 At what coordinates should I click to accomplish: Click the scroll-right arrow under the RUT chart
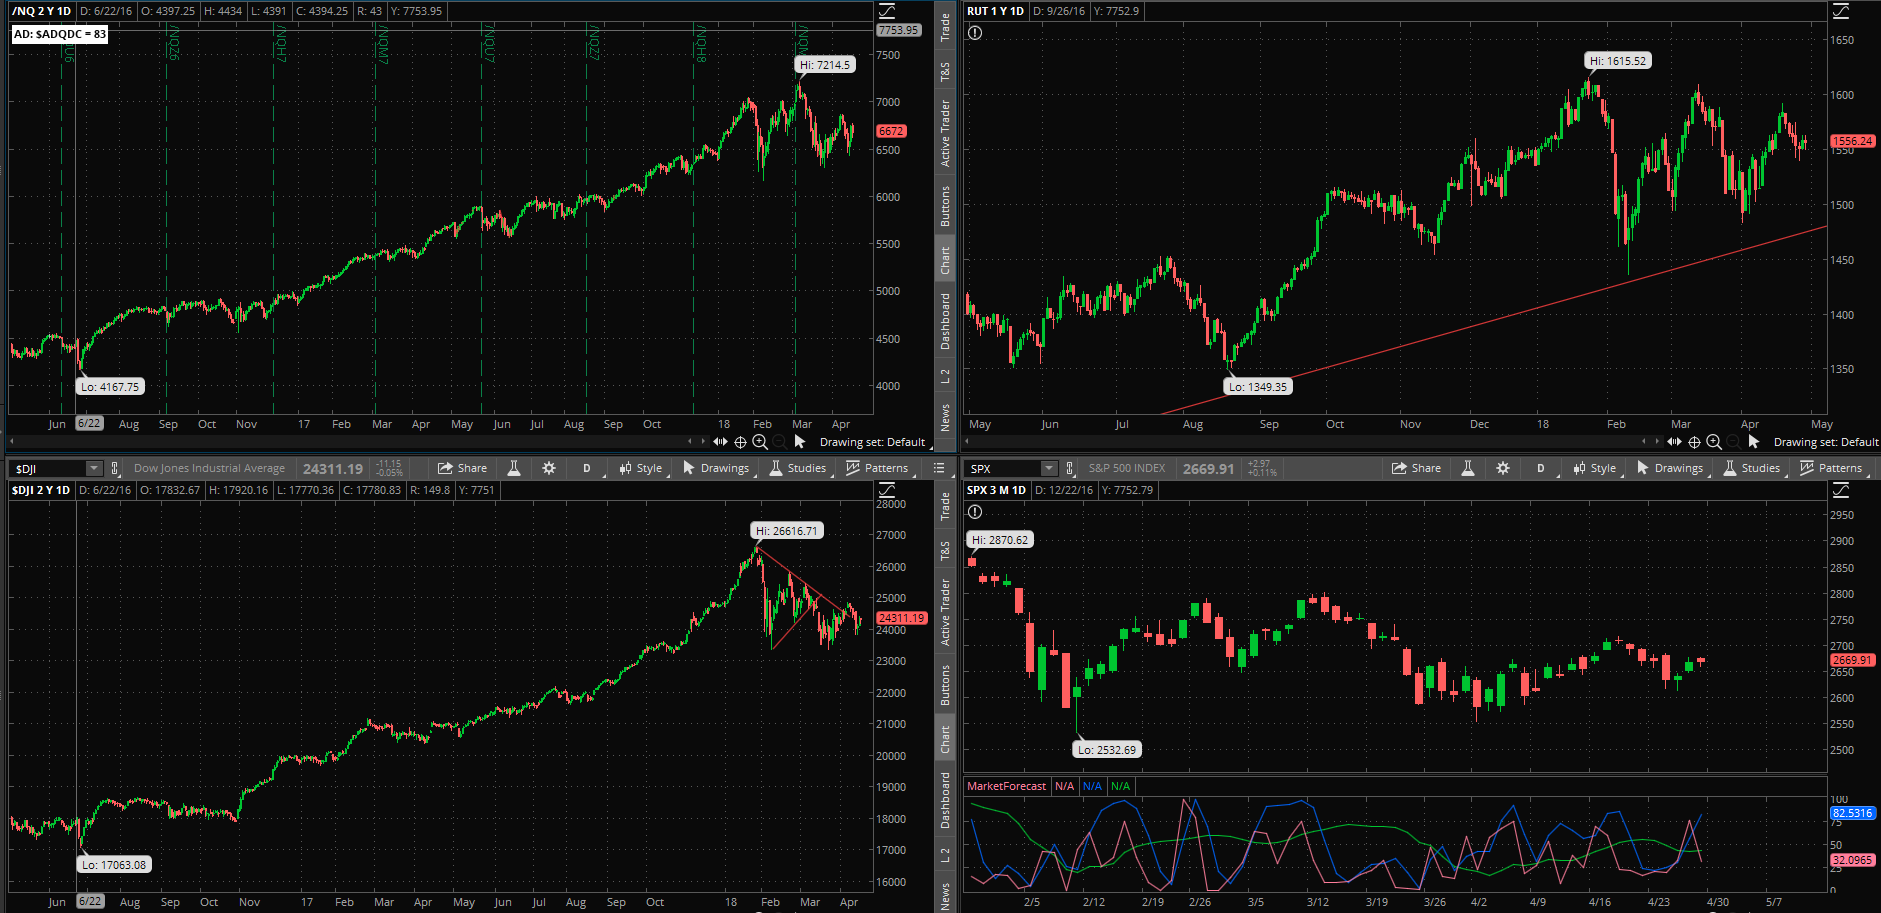pyautogui.click(x=1659, y=441)
